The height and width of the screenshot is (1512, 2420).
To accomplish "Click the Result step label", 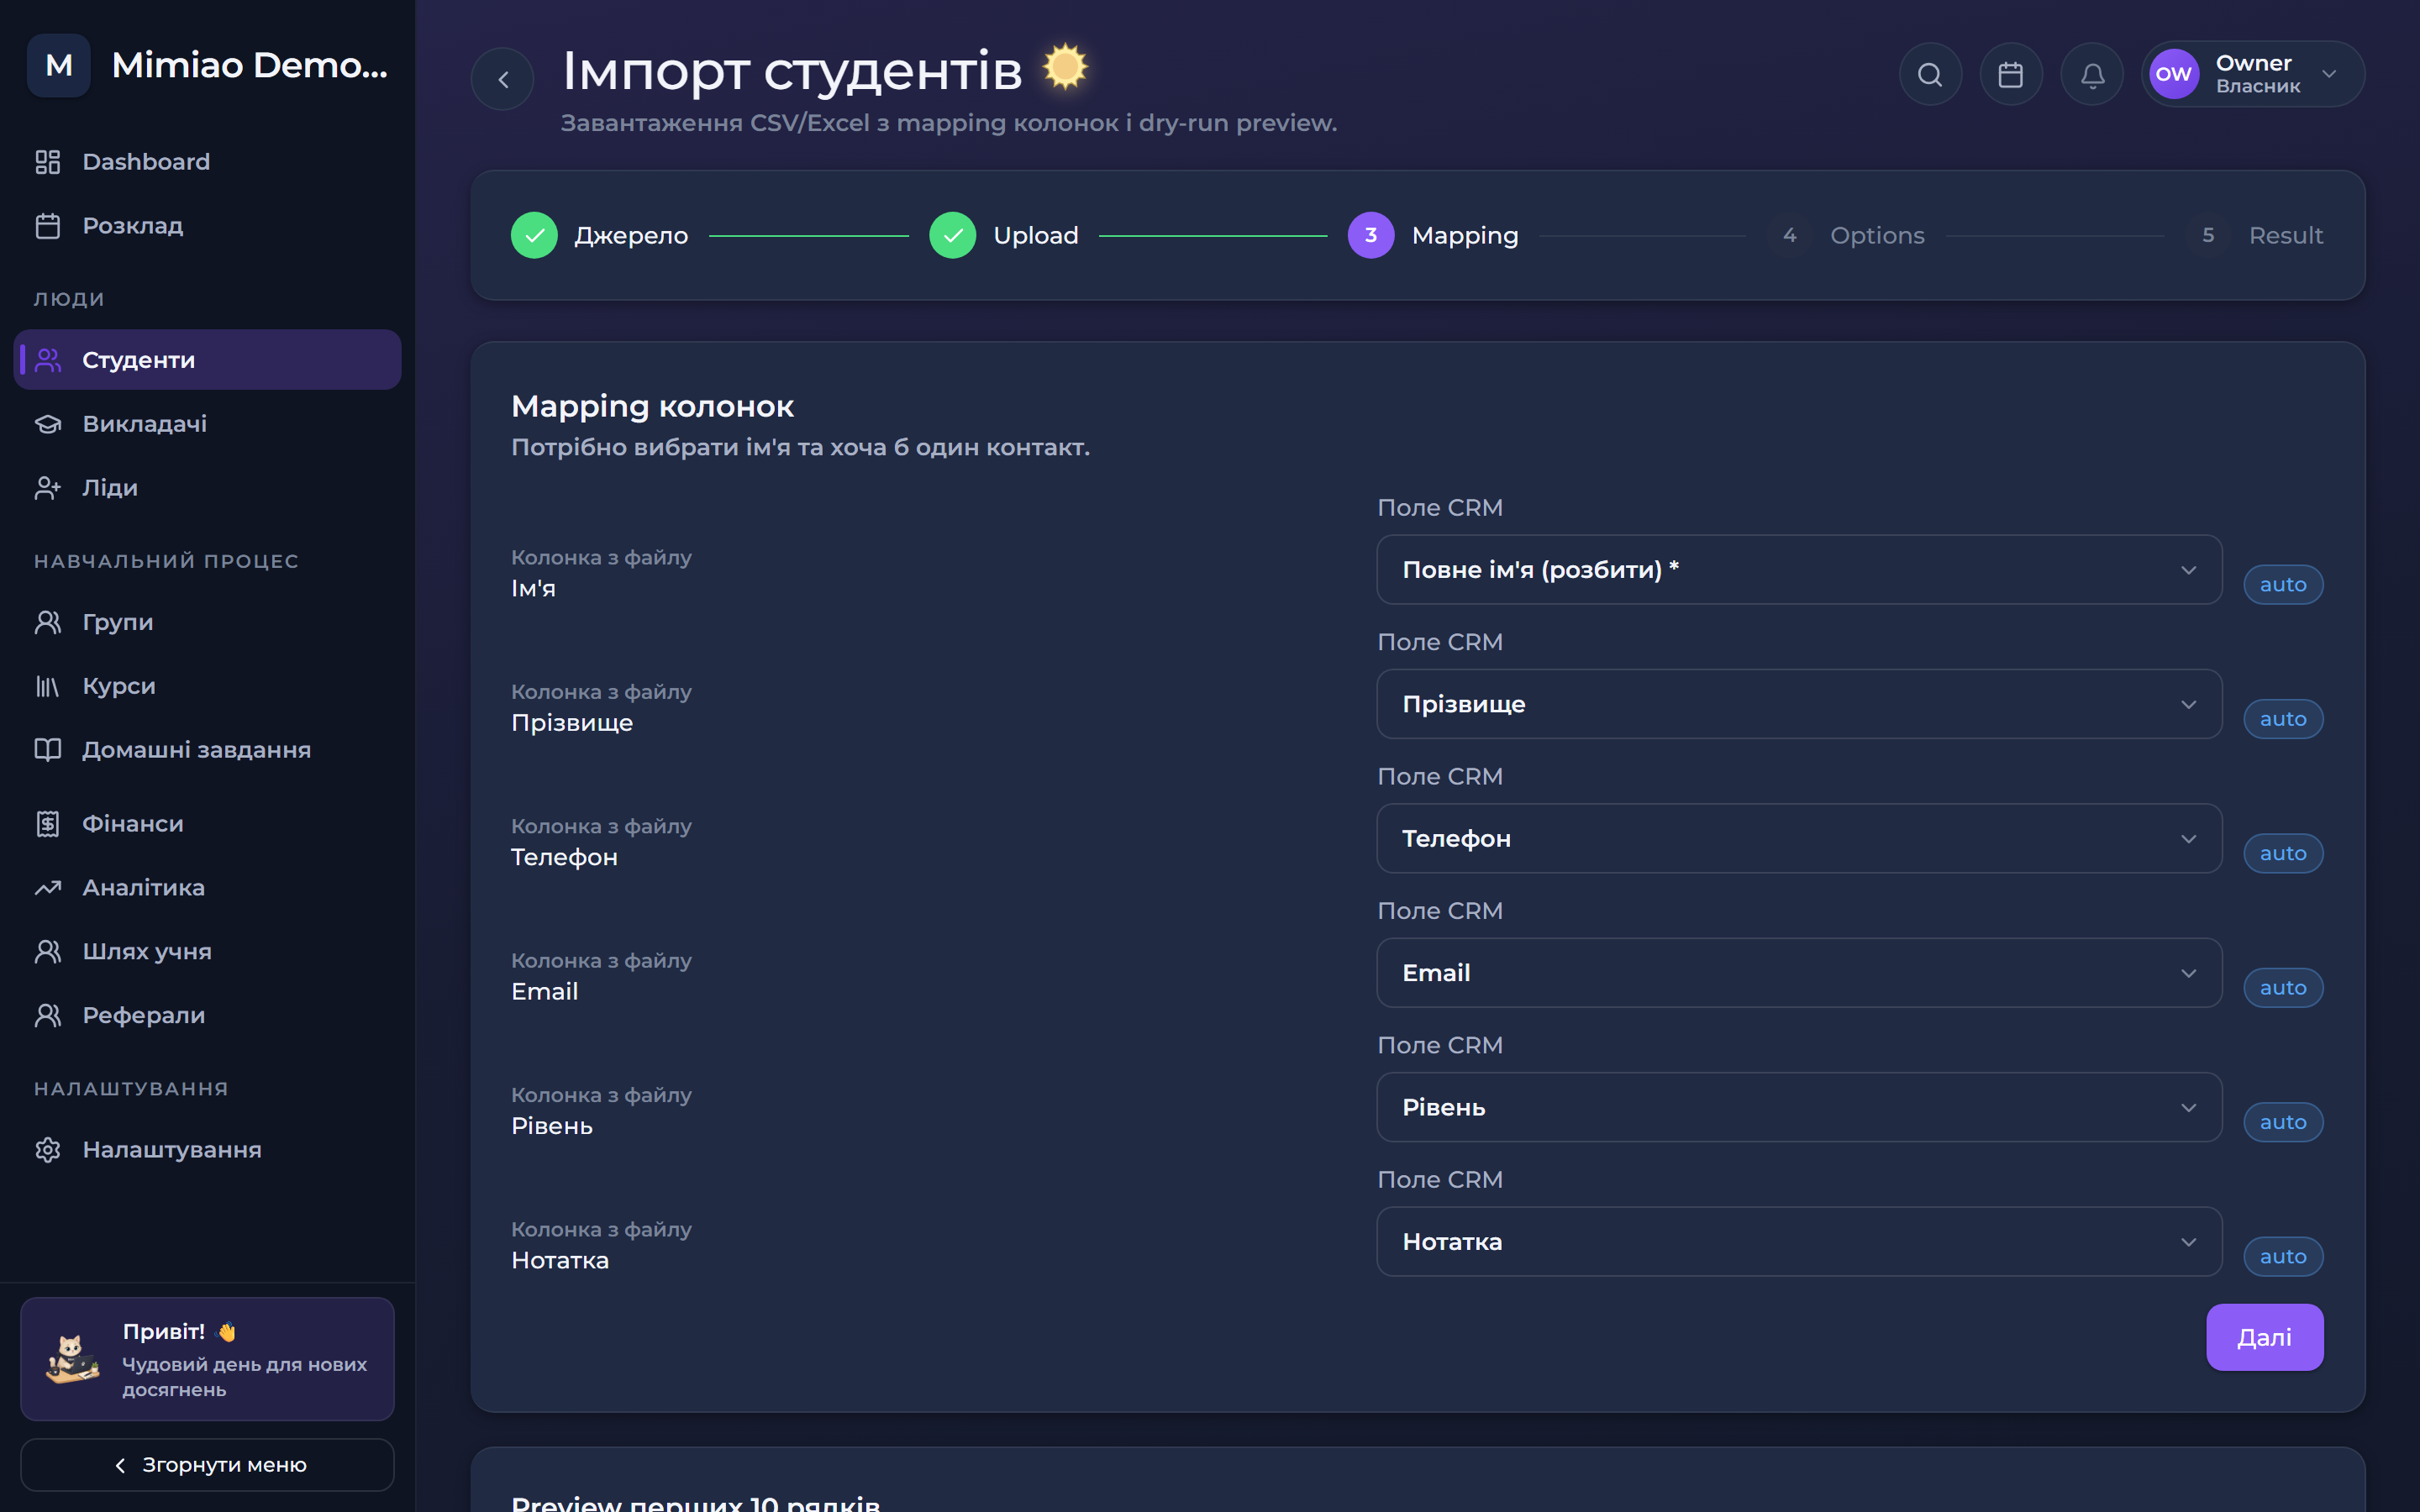I will pos(2286,236).
